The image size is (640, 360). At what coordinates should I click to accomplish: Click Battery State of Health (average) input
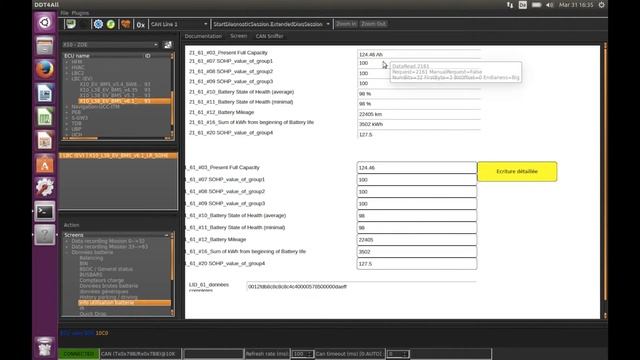coord(416,216)
